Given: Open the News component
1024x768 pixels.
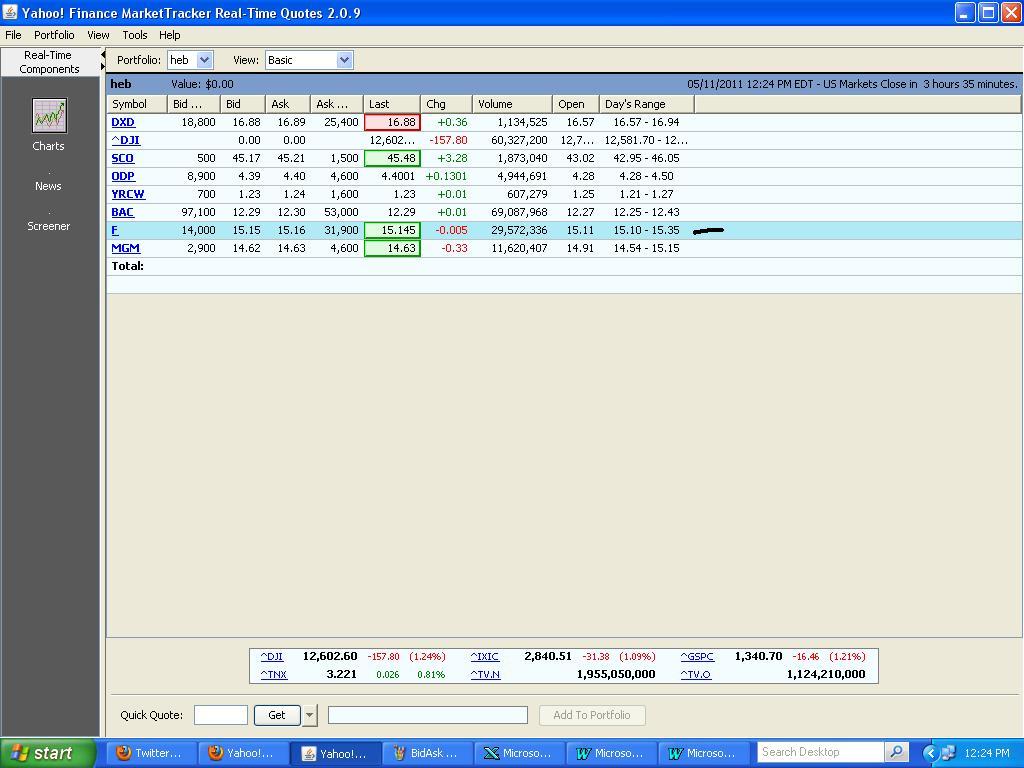Looking at the screenshot, I should 48,186.
